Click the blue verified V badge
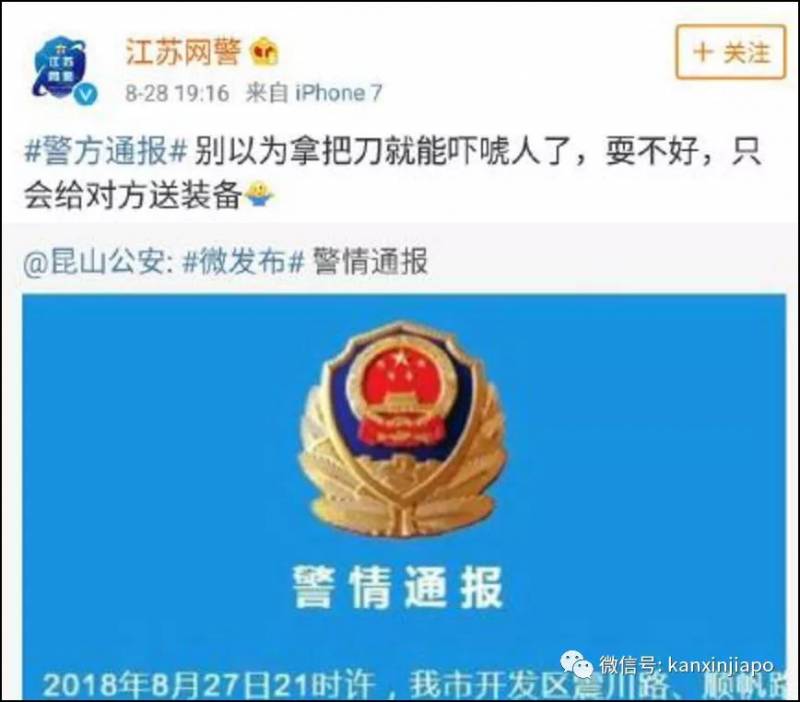This screenshot has width=800, height=702. pos(85,95)
